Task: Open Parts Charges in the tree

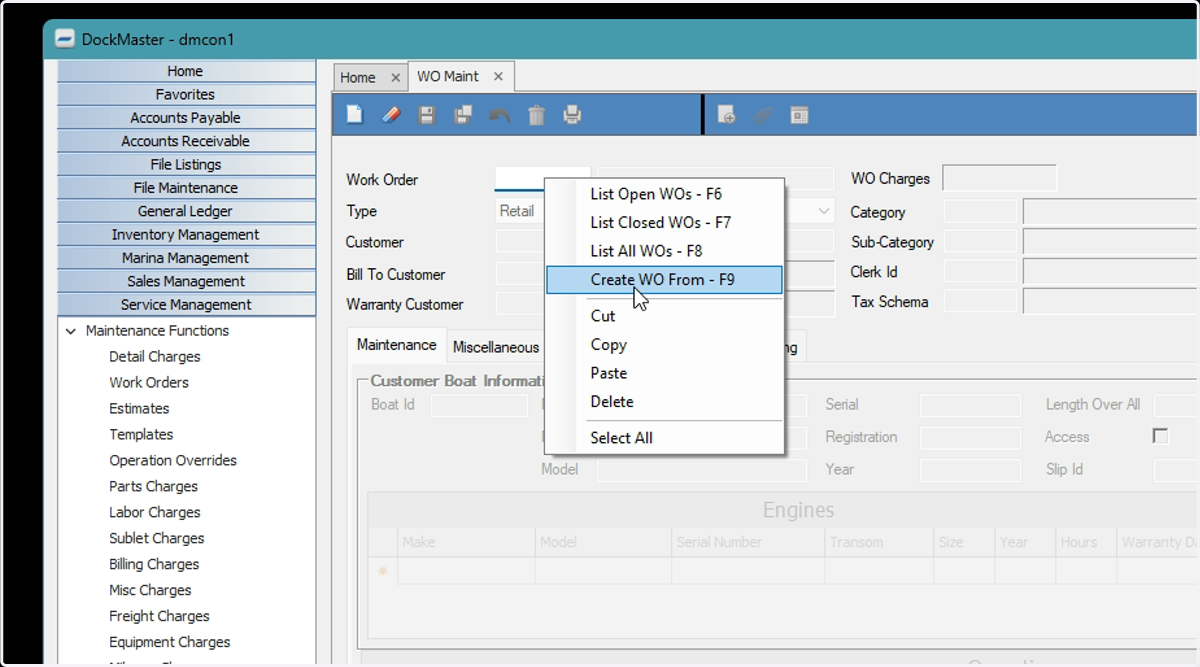Action: [x=154, y=487]
